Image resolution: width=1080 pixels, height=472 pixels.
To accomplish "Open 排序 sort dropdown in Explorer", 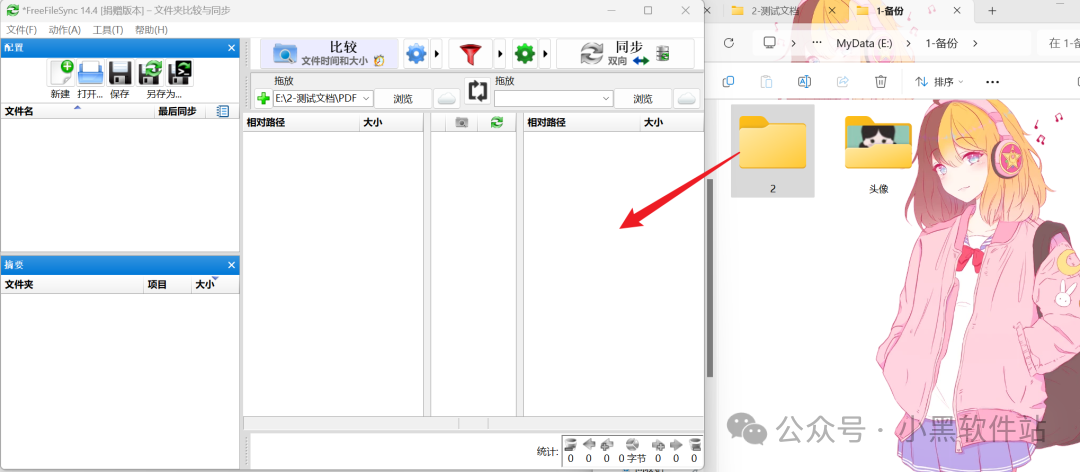I will pos(939,81).
